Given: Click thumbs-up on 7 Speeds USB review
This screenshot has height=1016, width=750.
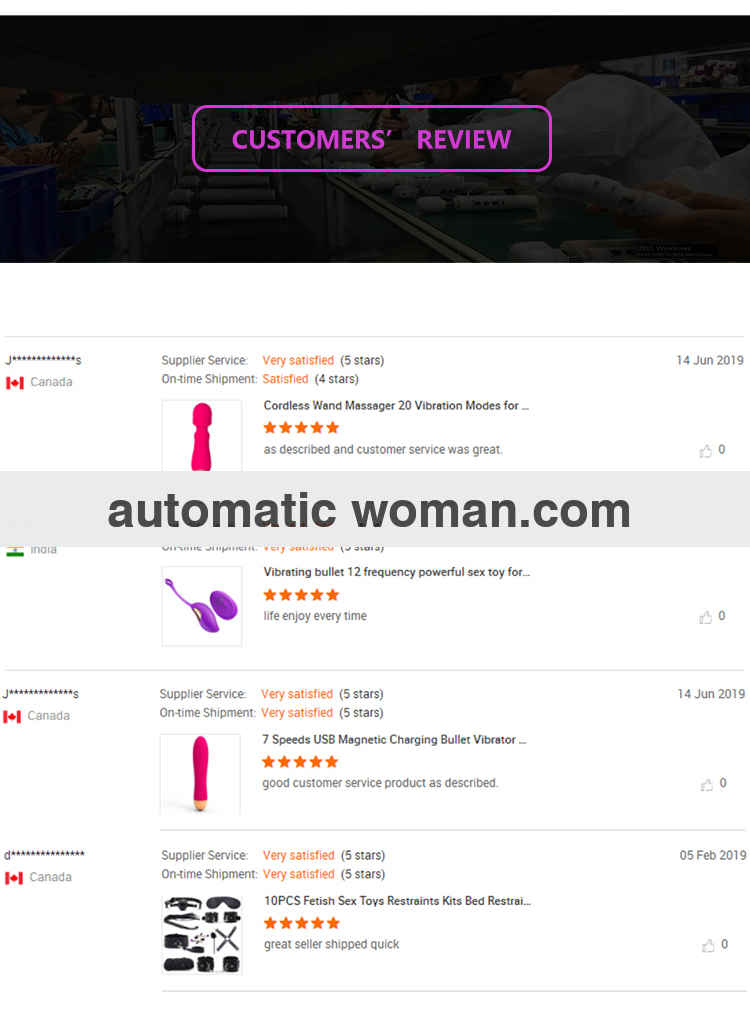Looking at the screenshot, I should pos(707,785).
